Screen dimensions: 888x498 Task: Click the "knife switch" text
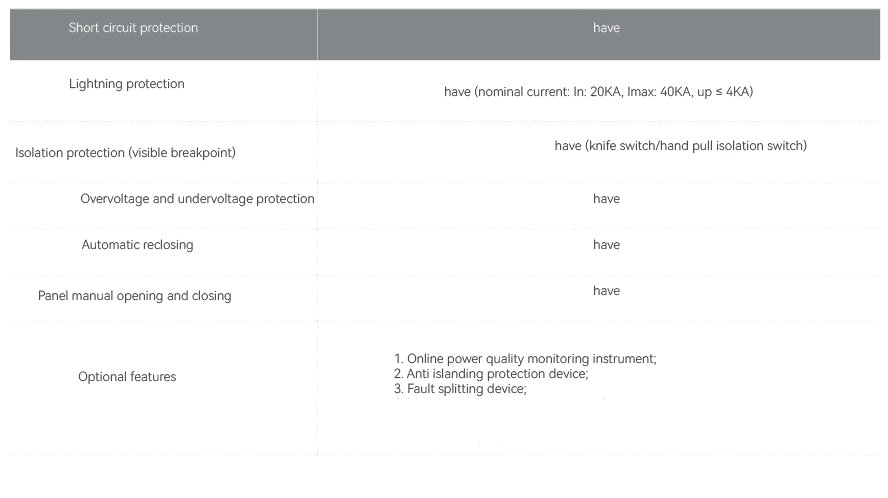(x=626, y=146)
